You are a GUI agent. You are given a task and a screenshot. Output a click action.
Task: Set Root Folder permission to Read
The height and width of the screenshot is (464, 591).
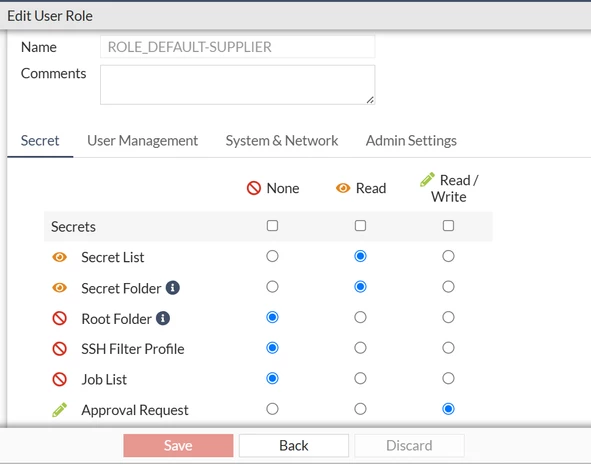pos(360,317)
